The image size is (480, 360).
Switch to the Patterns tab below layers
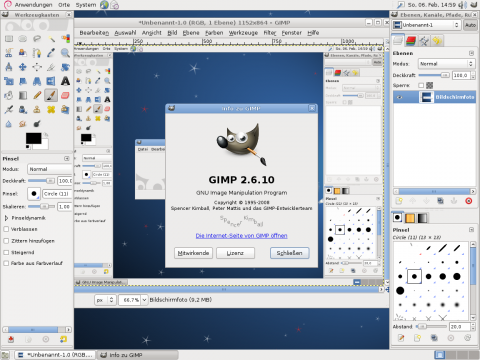[x=410, y=218]
